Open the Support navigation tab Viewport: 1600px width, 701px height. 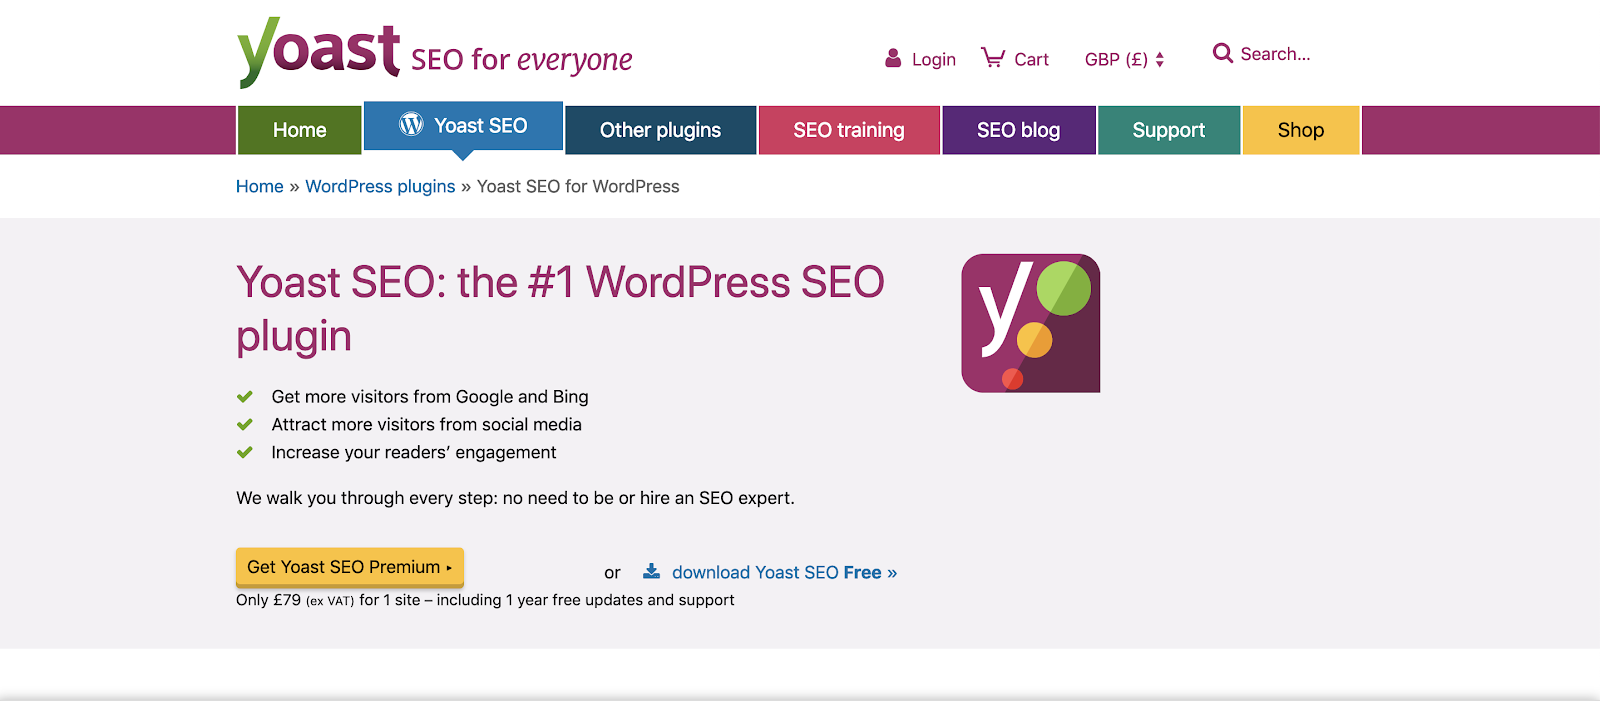click(1168, 130)
